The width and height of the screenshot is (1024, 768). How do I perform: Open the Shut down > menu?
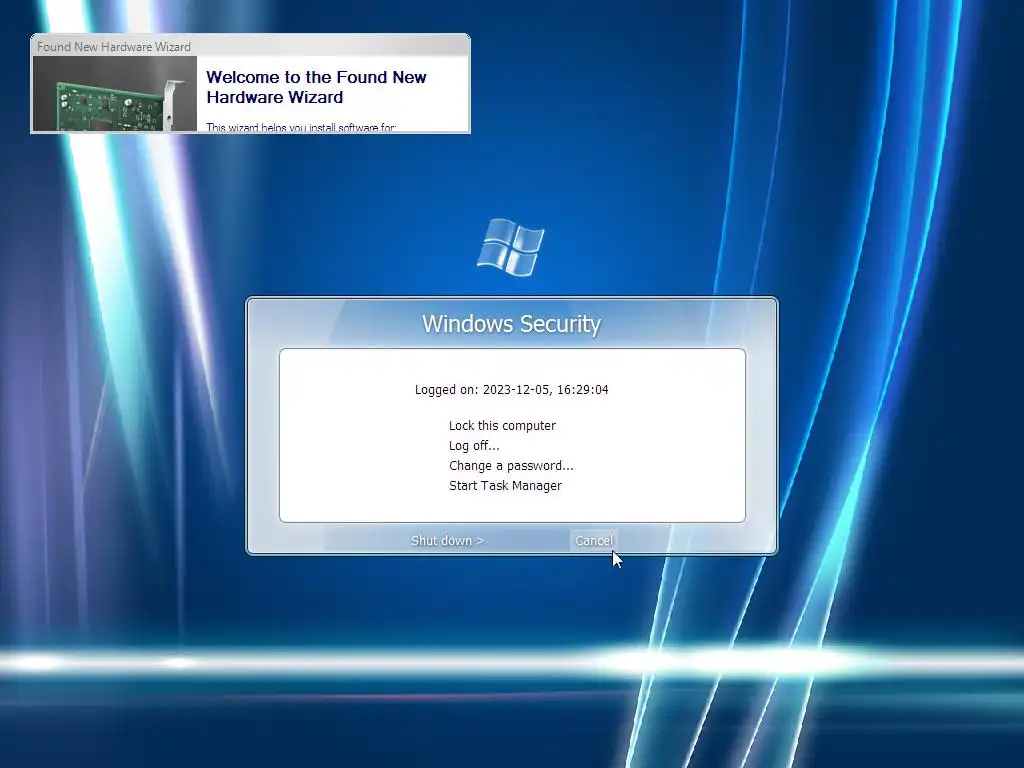pyautogui.click(x=447, y=541)
